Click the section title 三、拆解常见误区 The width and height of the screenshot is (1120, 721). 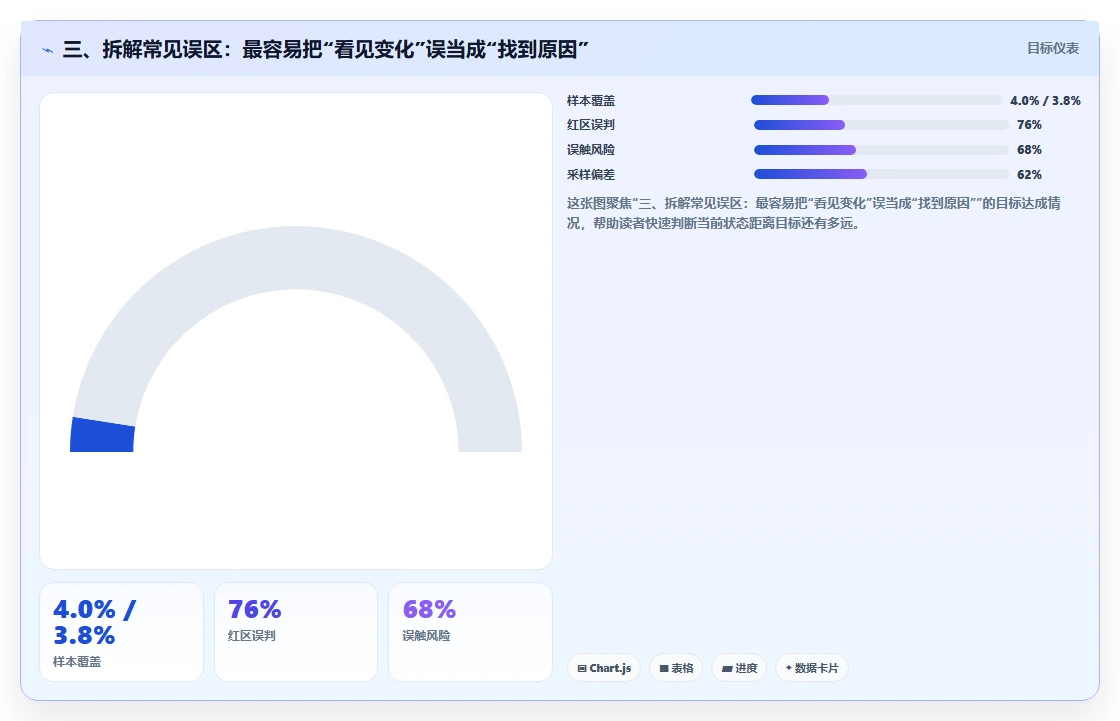point(326,50)
